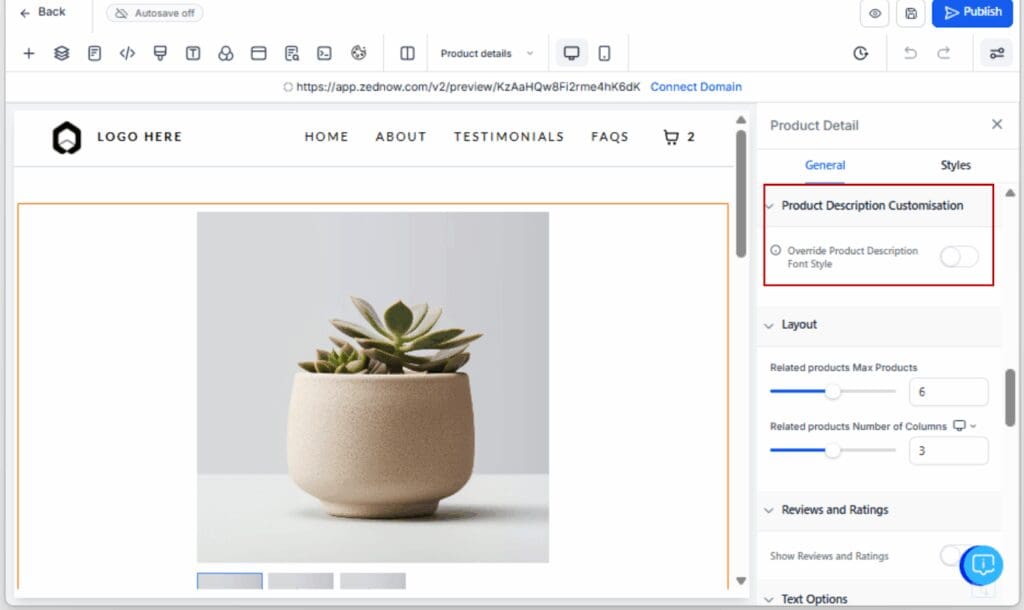Toggle Override Product Description Font Style

click(958, 257)
